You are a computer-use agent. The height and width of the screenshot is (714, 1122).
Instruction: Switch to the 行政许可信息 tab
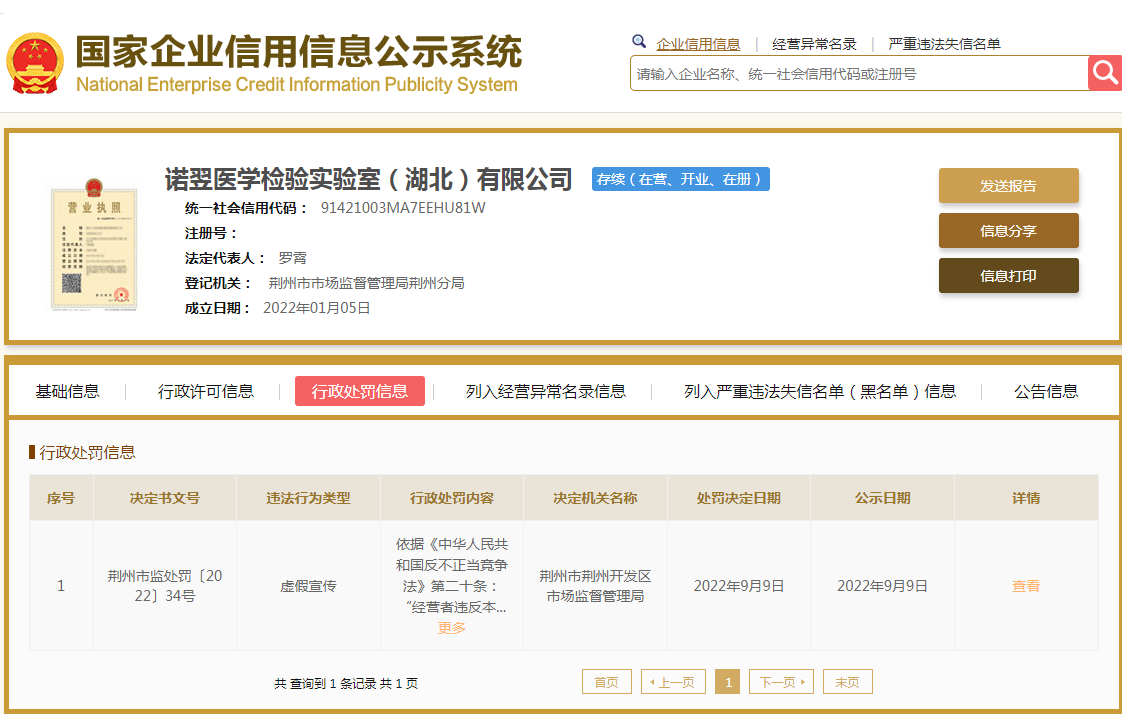206,391
